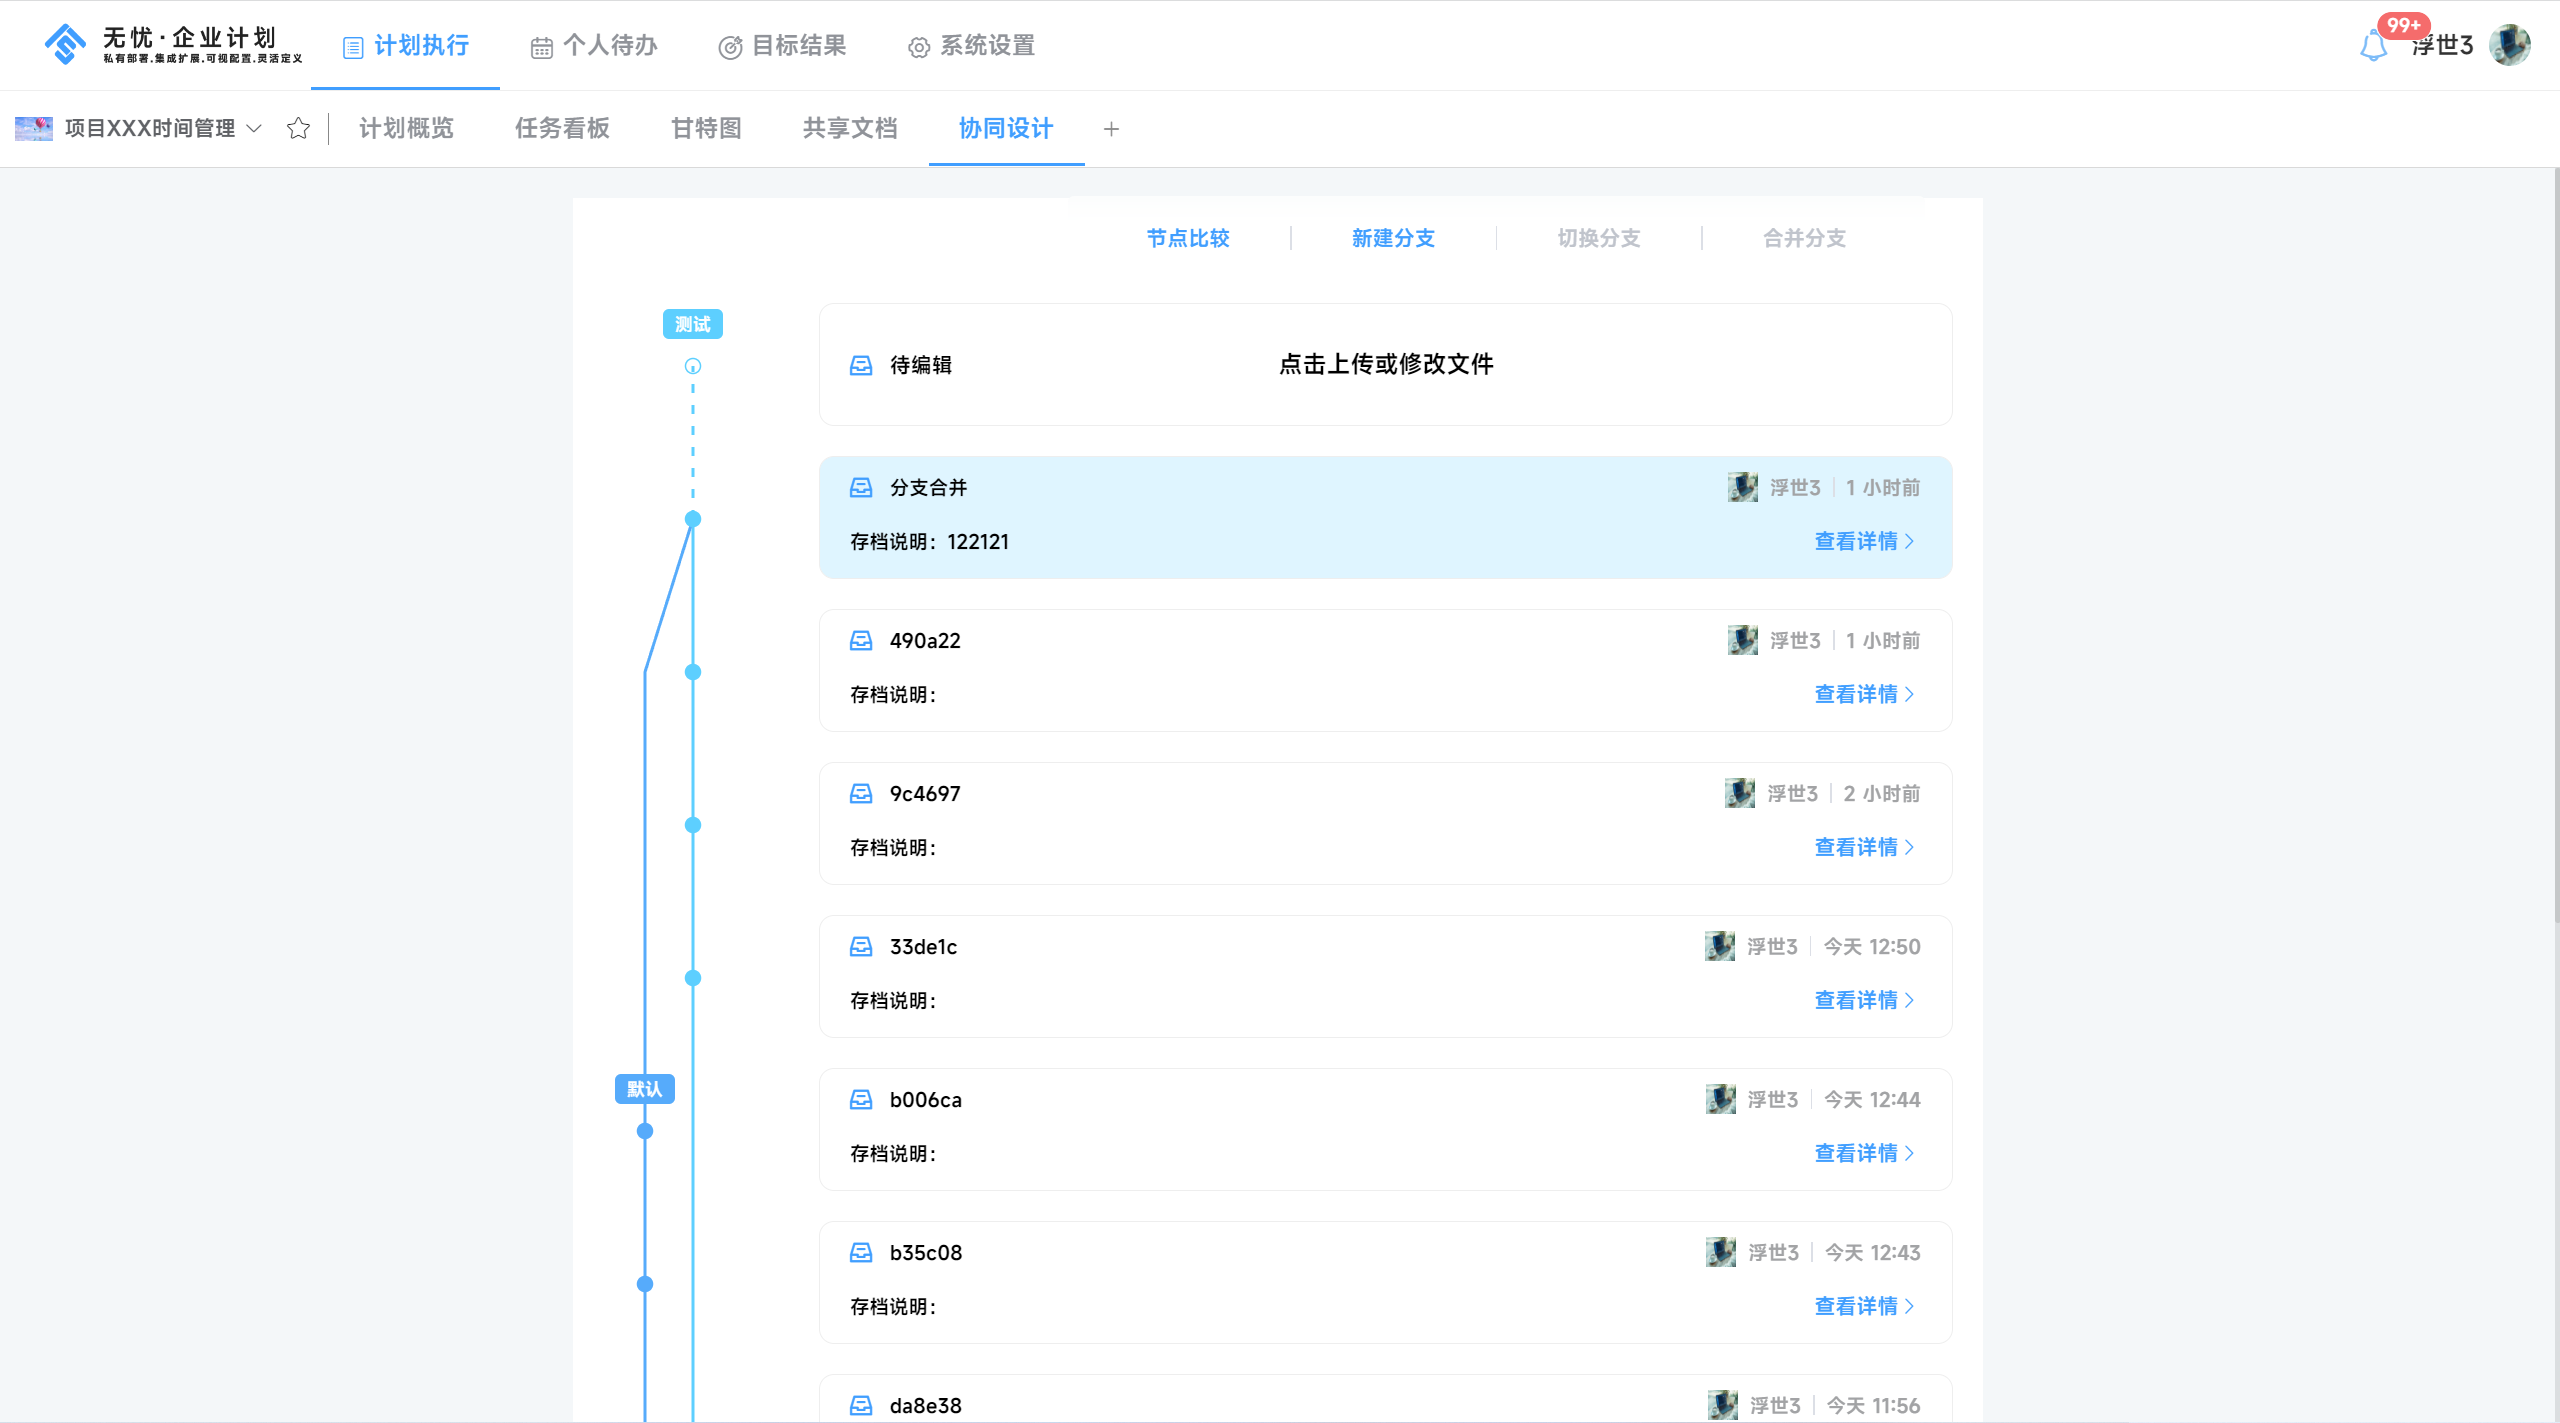Click archive icon beside 分支合并 entry
This screenshot has height=1423, width=2560.
(861, 488)
